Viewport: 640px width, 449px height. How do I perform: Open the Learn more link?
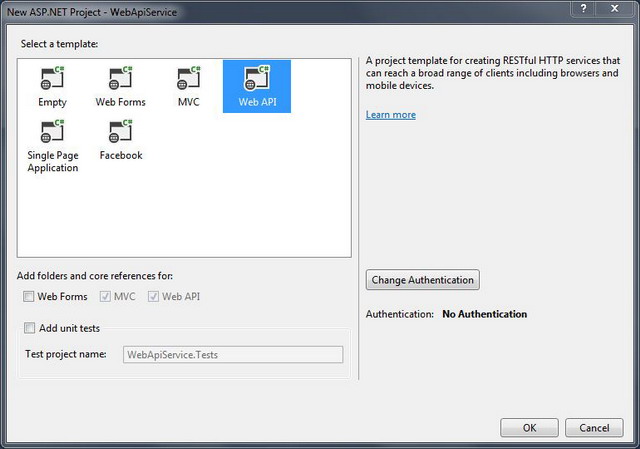(x=391, y=115)
